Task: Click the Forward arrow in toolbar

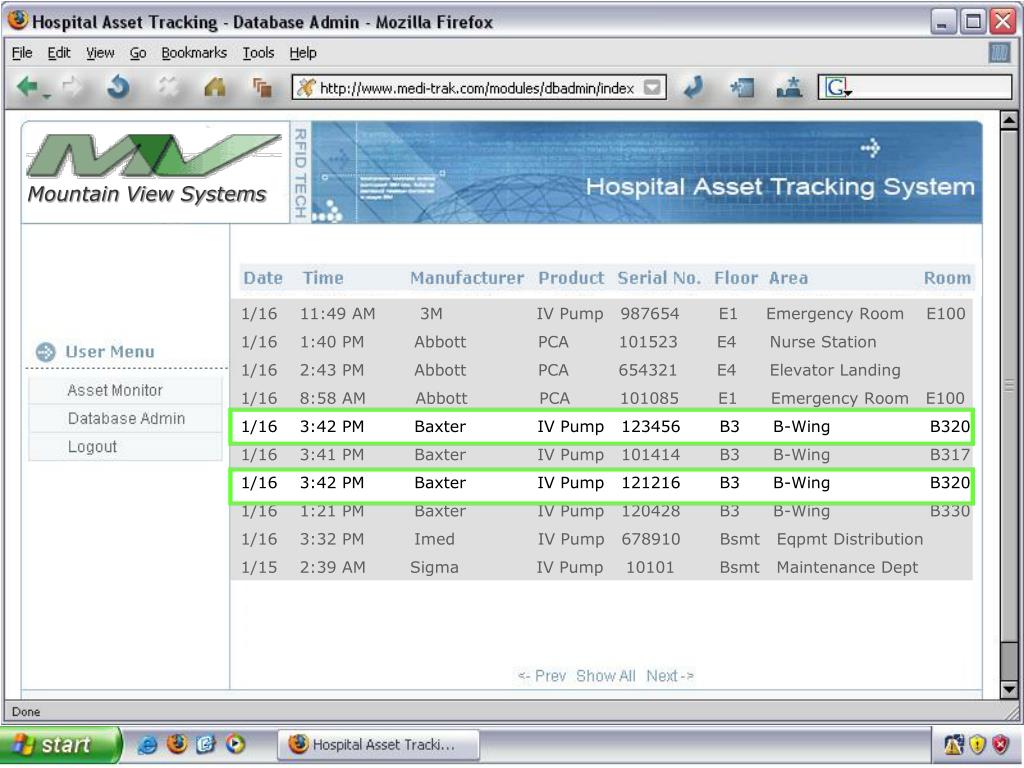Action: pos(72,86)
